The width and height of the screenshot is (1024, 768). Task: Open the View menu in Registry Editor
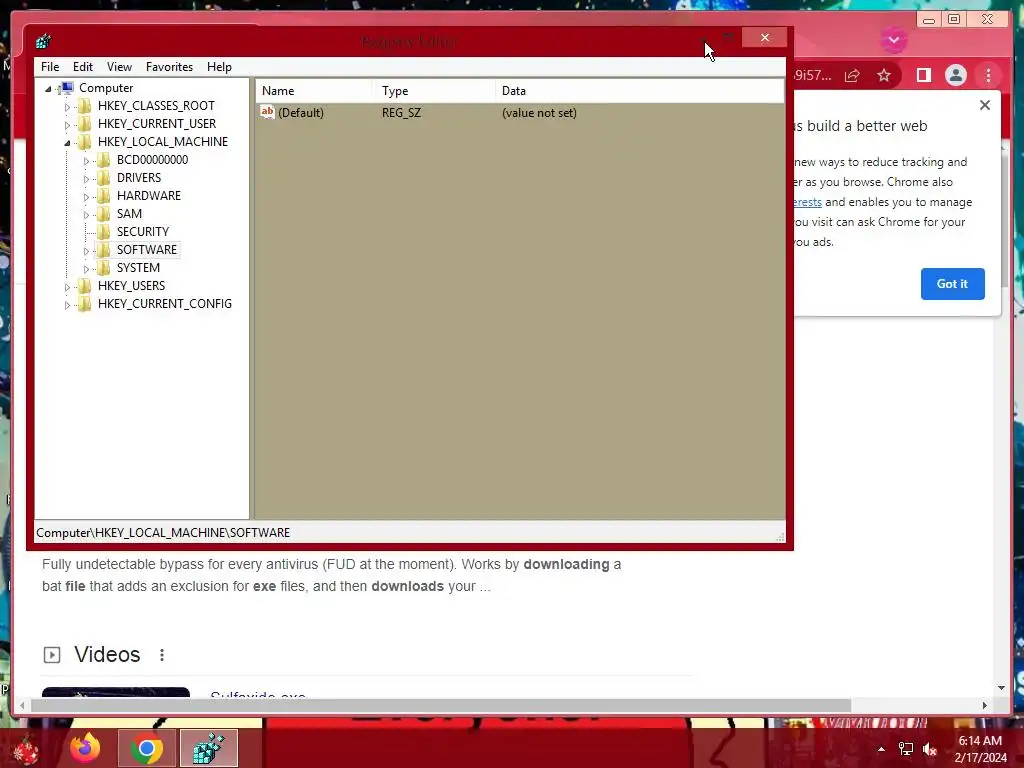[x=119, y=67]
